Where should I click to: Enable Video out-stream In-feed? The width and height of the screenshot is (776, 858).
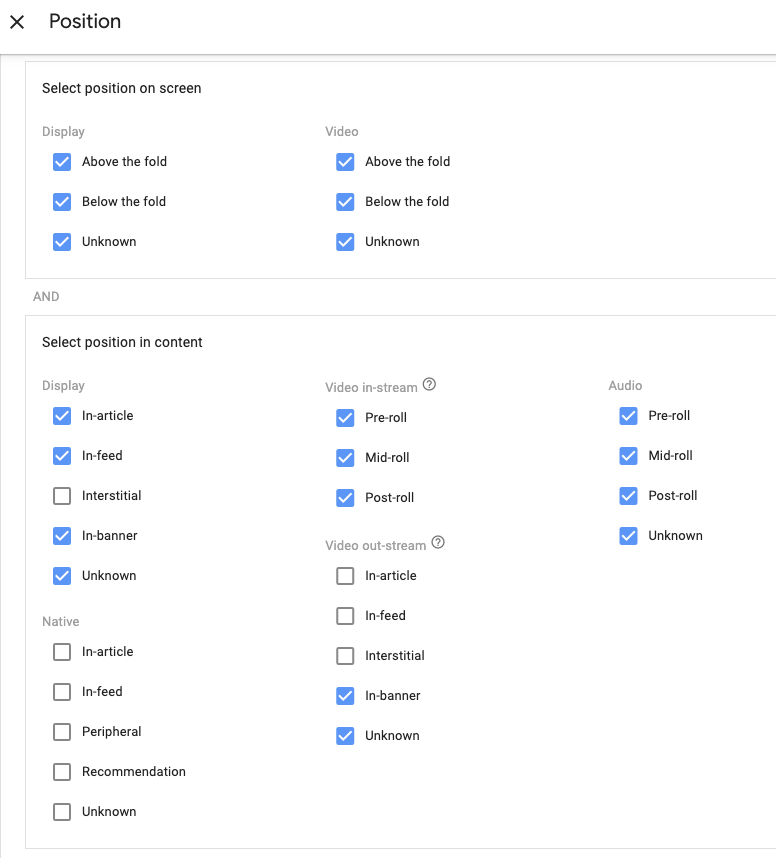(x=345, y=615)
